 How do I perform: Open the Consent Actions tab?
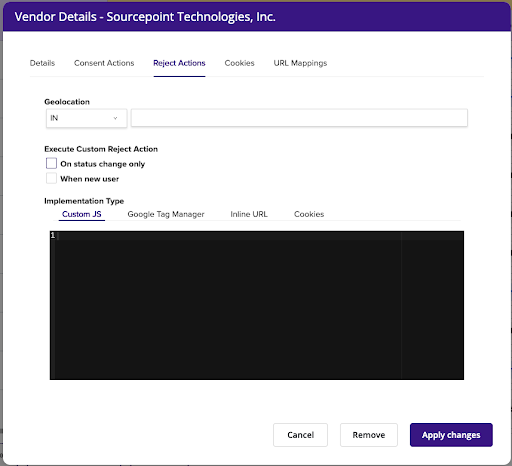[x=104, y=63]
